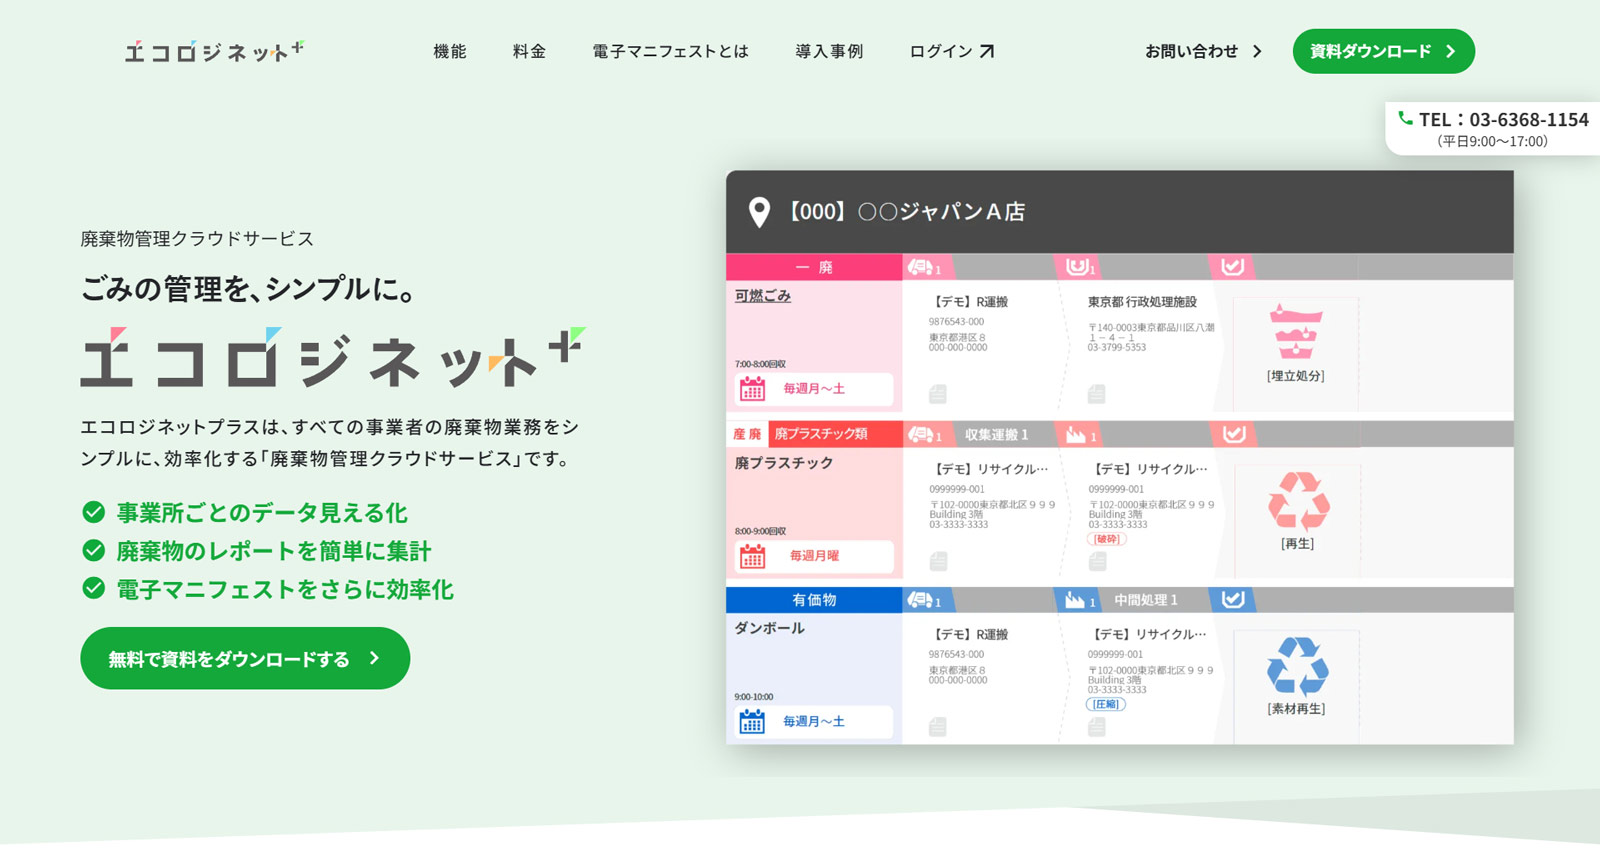Click truck icon in 有価物 row header

[x=920, y=600]
